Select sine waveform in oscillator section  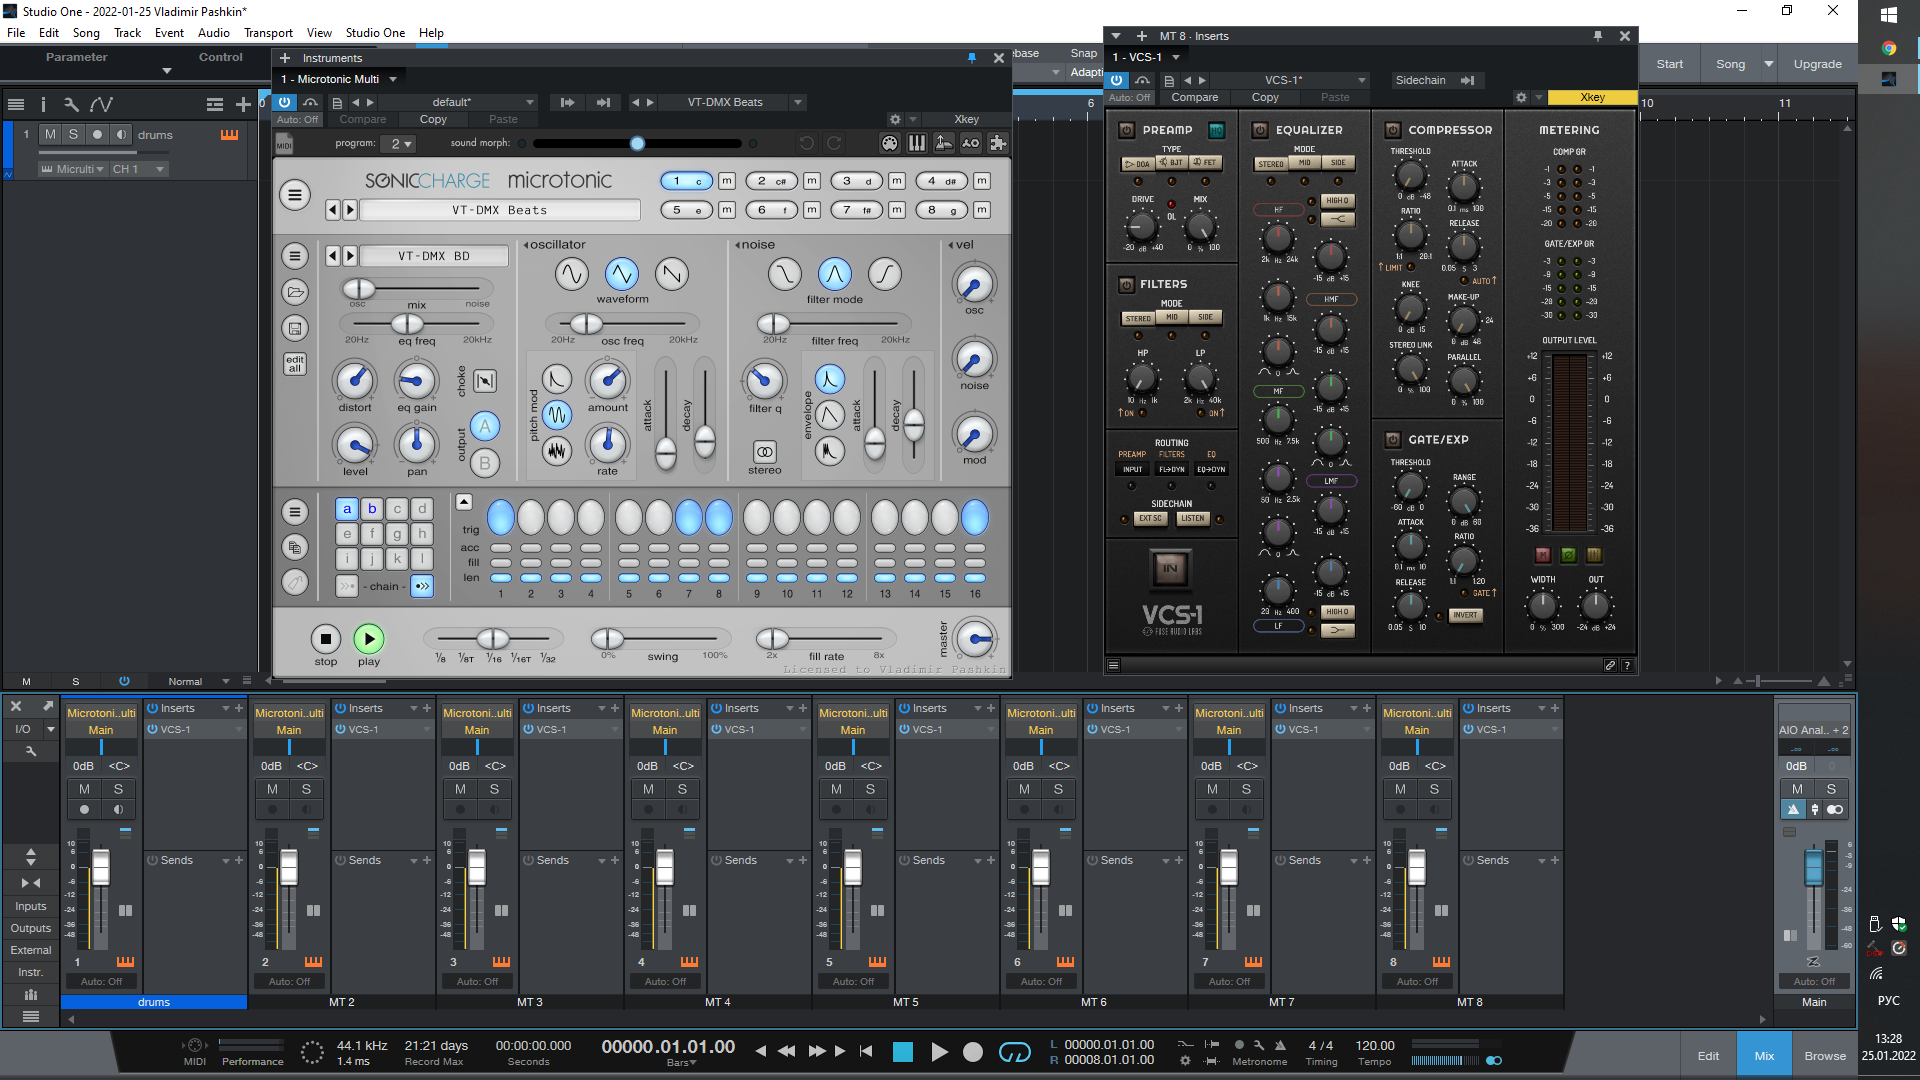(571, 274)
